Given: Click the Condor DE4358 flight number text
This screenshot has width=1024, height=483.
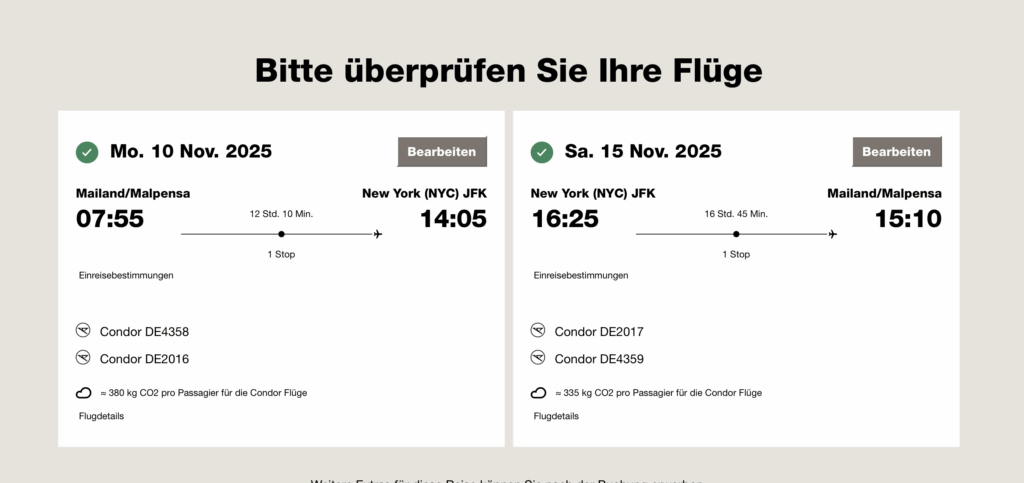Looking at the screenshot, I should pyautogui.click(x=144, y=331).
